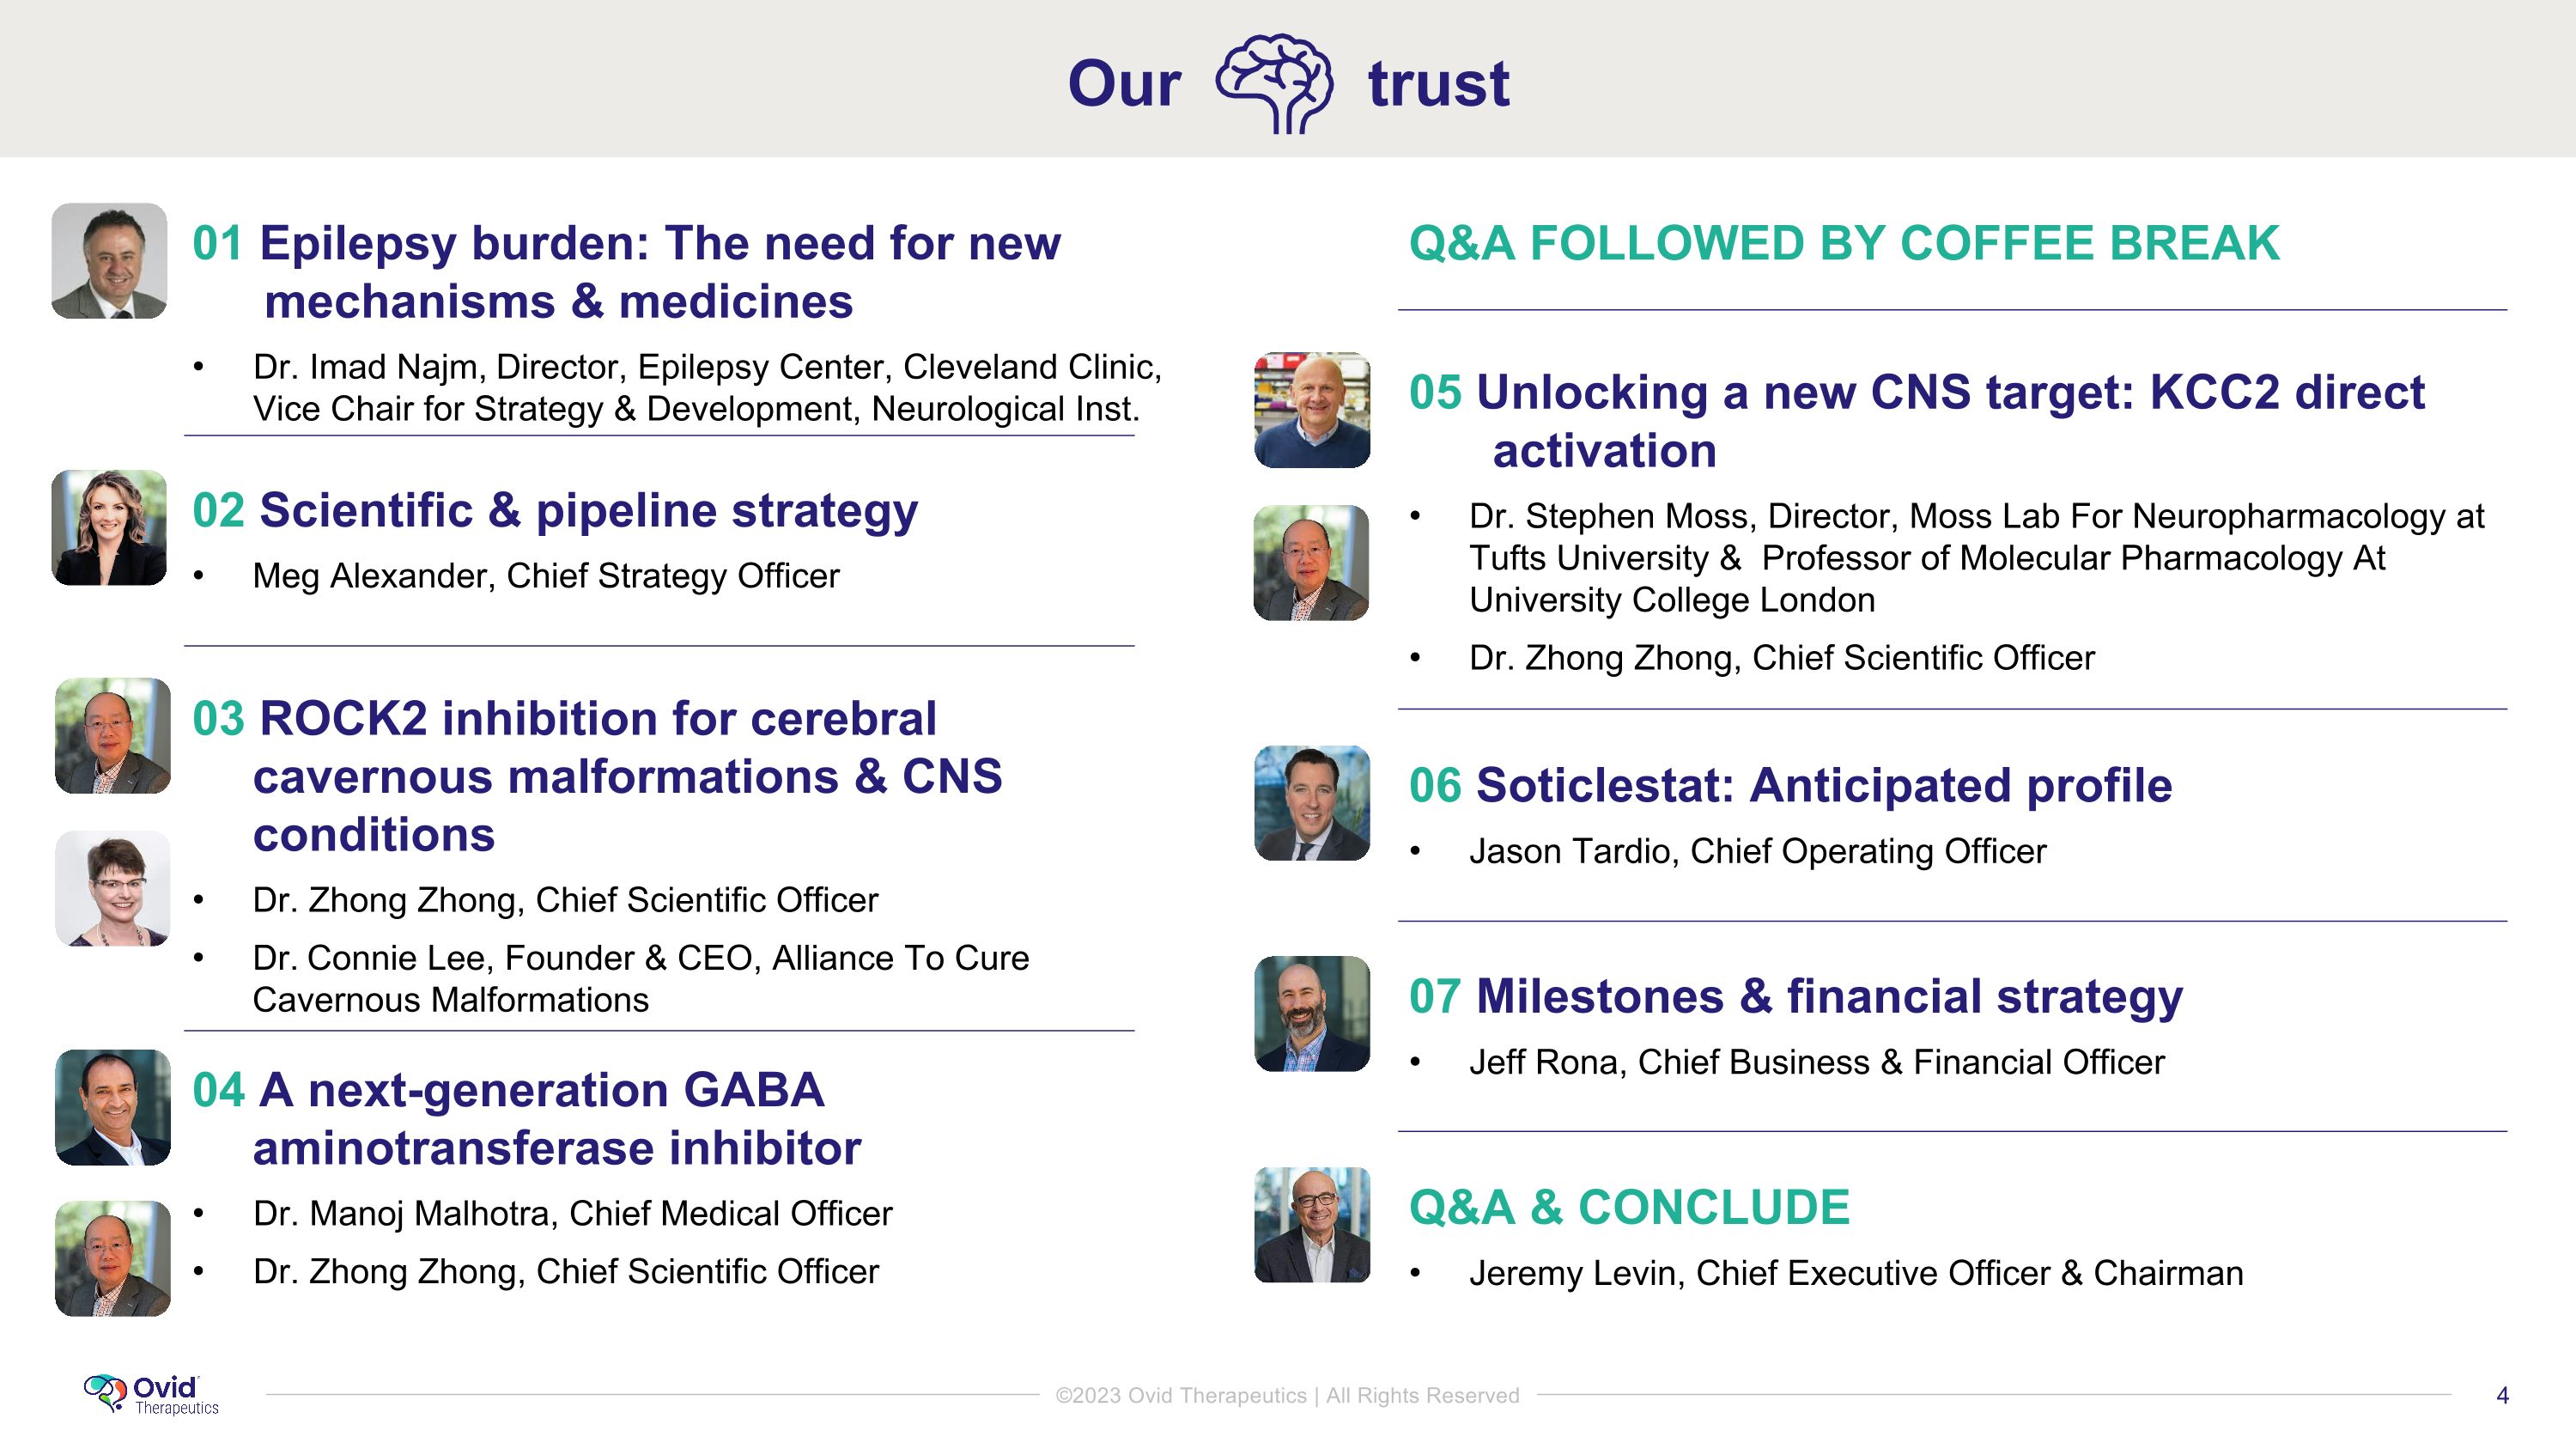Click the 07 Milestones & financial strategy heading

coord(1795,997)
